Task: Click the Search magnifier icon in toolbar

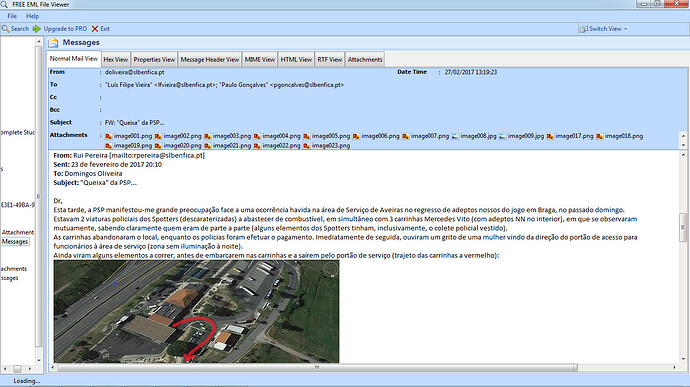Action: [x=5, y=29]
